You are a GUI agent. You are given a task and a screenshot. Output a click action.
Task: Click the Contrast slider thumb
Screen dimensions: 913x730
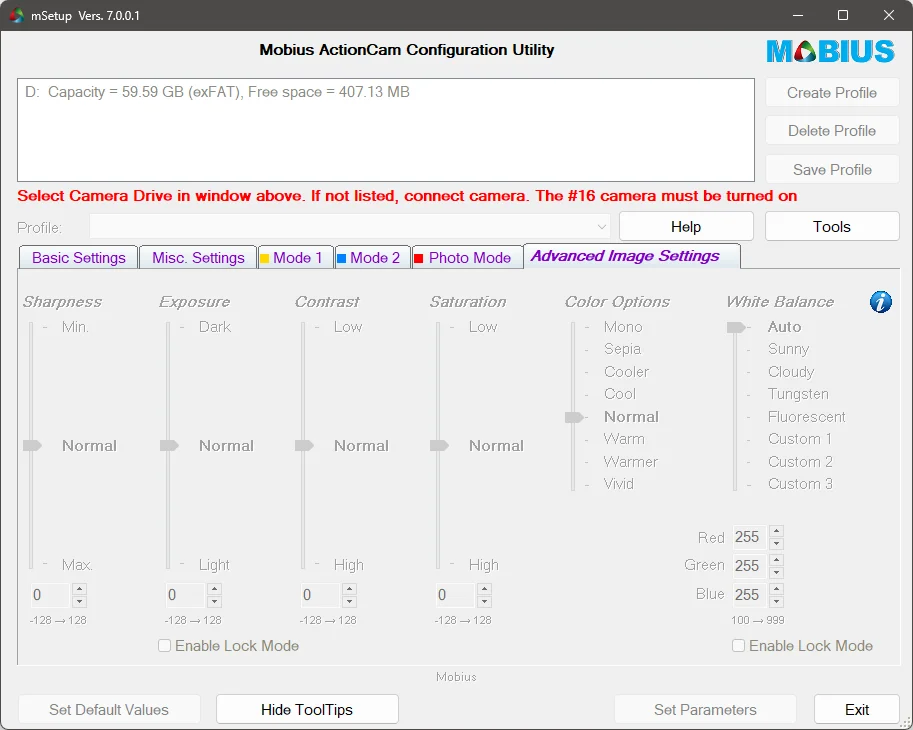(x=305, y=446)
